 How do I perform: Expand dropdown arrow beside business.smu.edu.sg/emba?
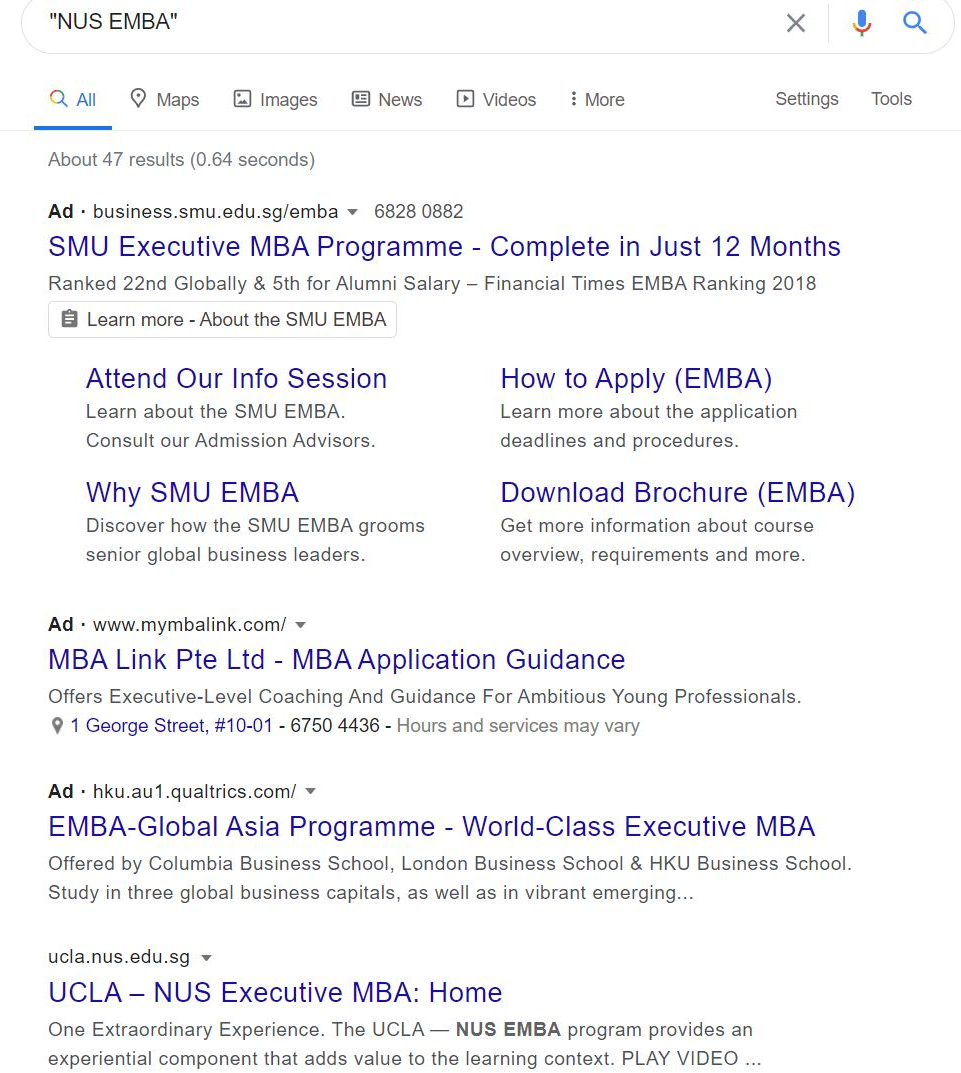(353, 212)
